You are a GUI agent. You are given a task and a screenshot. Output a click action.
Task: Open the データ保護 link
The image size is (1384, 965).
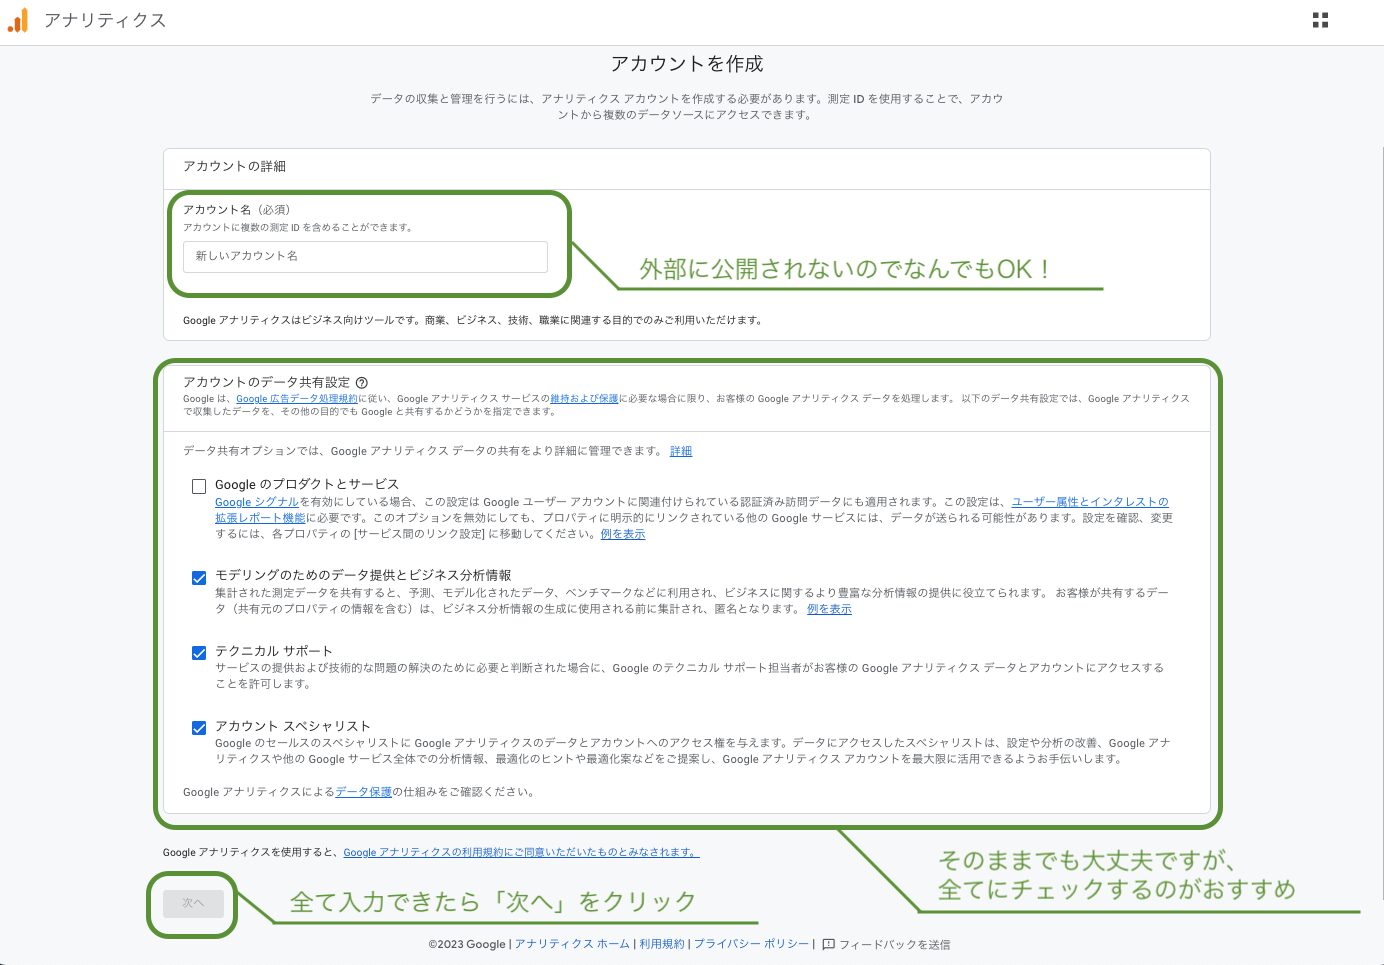(363, 792)
